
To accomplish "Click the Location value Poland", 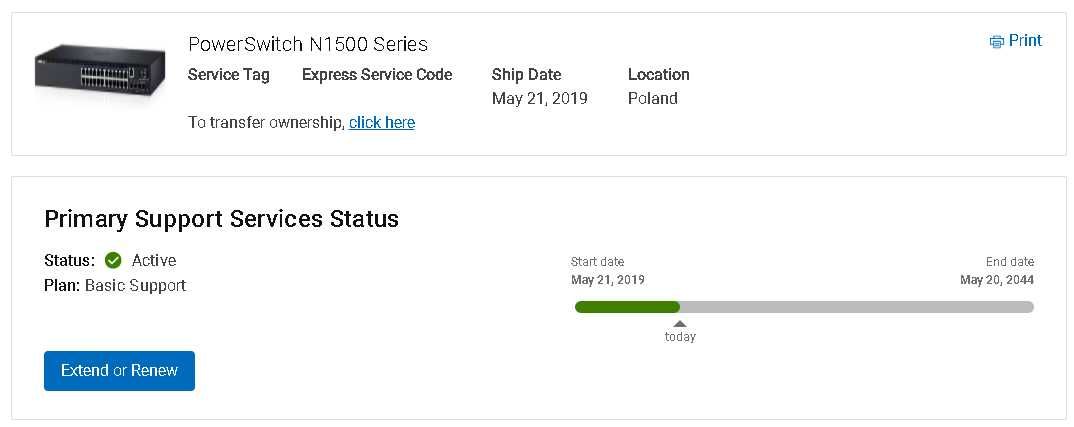I will coord(653,98).
